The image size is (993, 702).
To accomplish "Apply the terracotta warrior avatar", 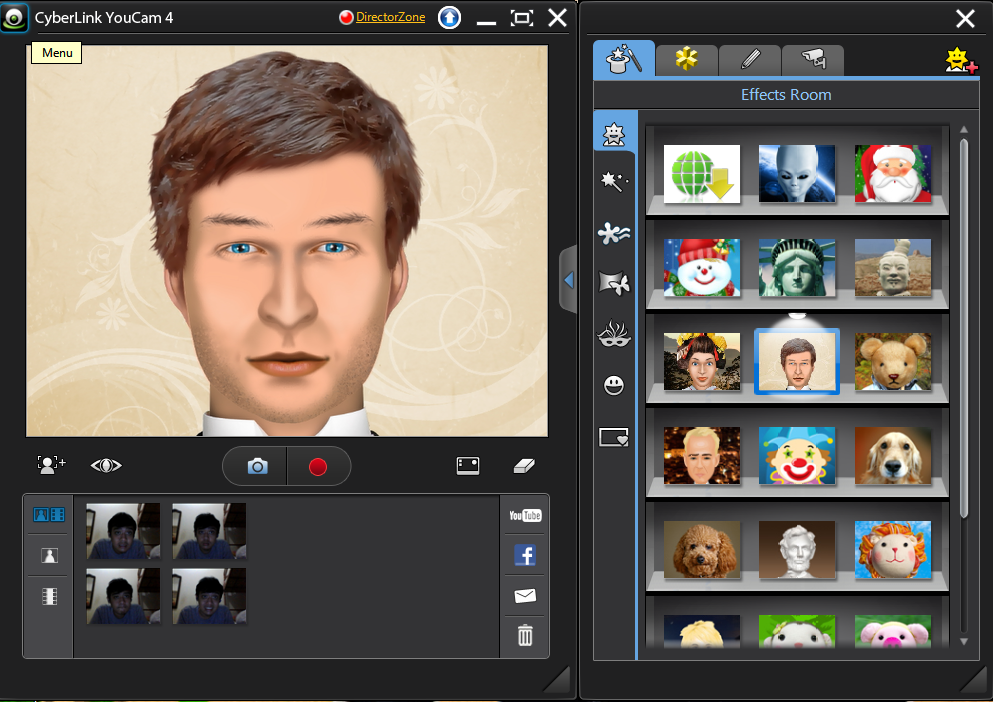I will (893, 267).
